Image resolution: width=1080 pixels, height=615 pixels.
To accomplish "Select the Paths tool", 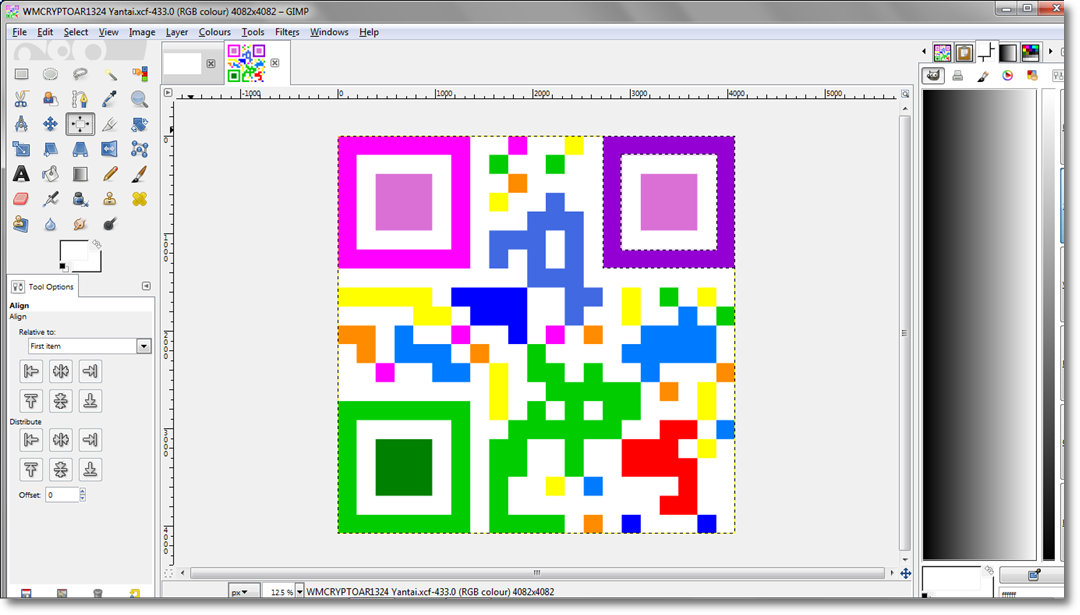I will point(80,99).
